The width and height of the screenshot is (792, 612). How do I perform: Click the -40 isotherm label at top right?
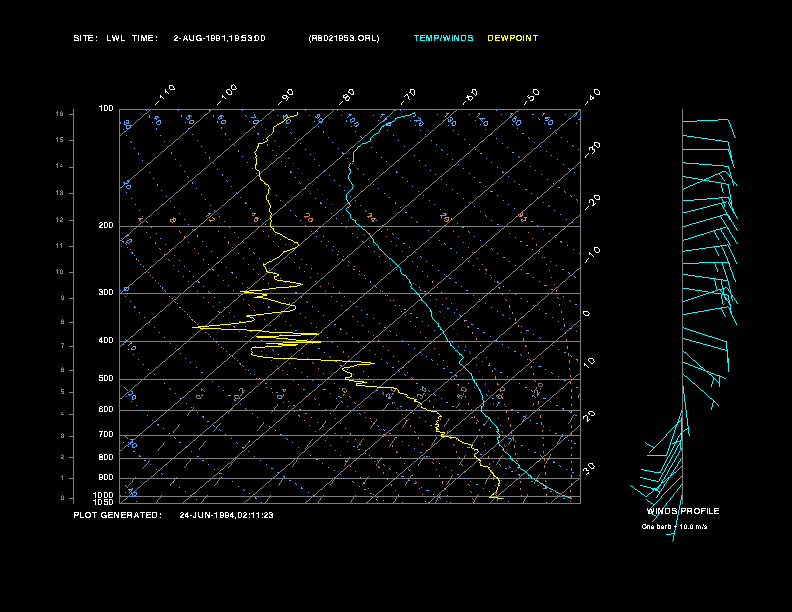point(593,96)
